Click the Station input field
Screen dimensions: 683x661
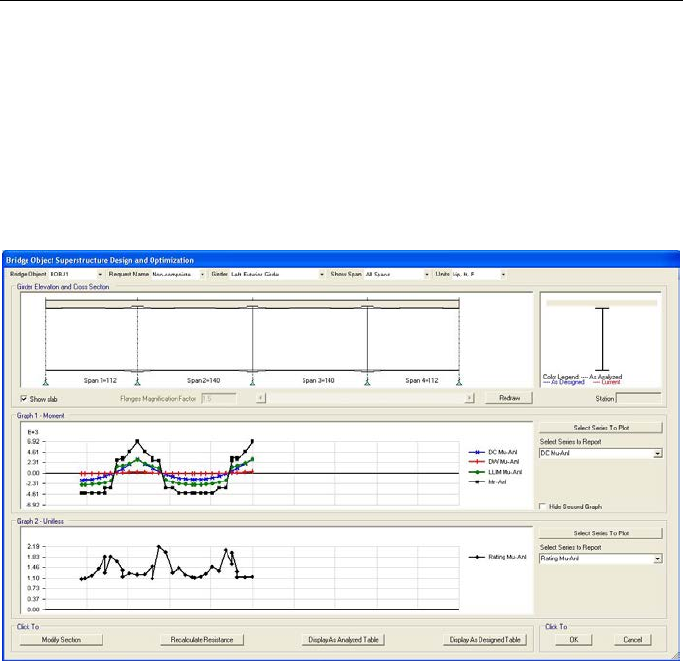point(639,398)
